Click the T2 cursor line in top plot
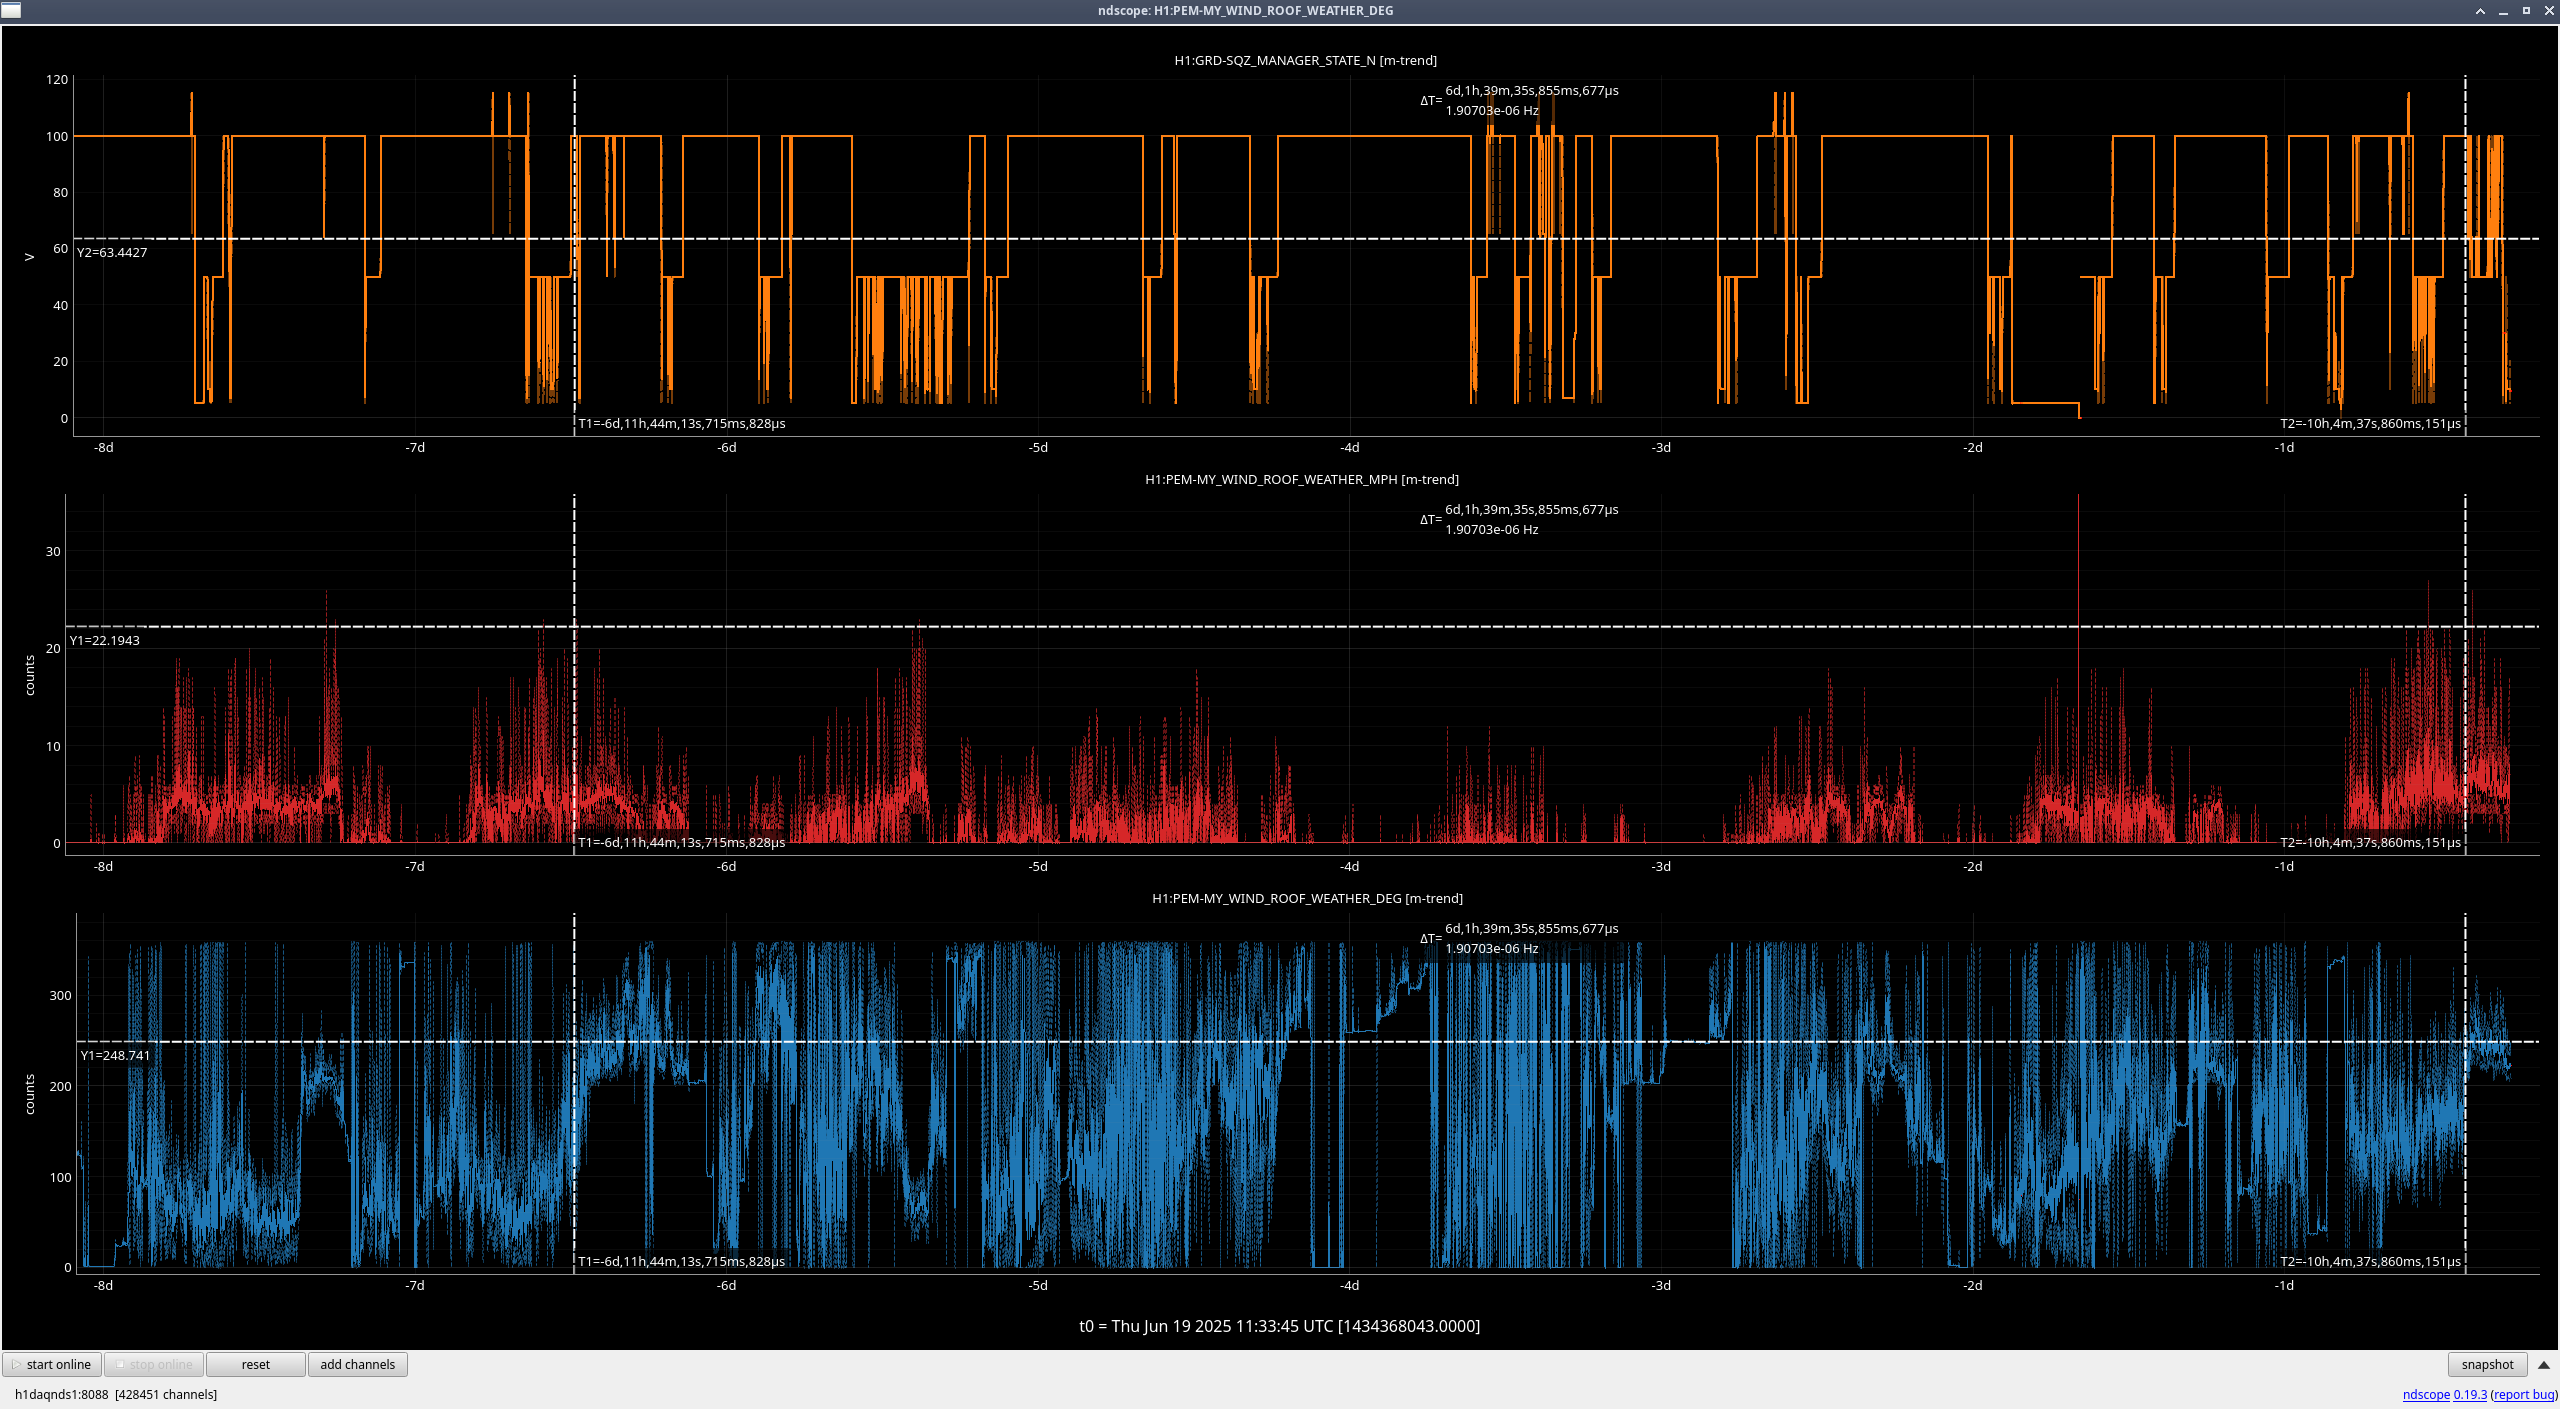The image size is (2560, 1409). coord(2465,255)
